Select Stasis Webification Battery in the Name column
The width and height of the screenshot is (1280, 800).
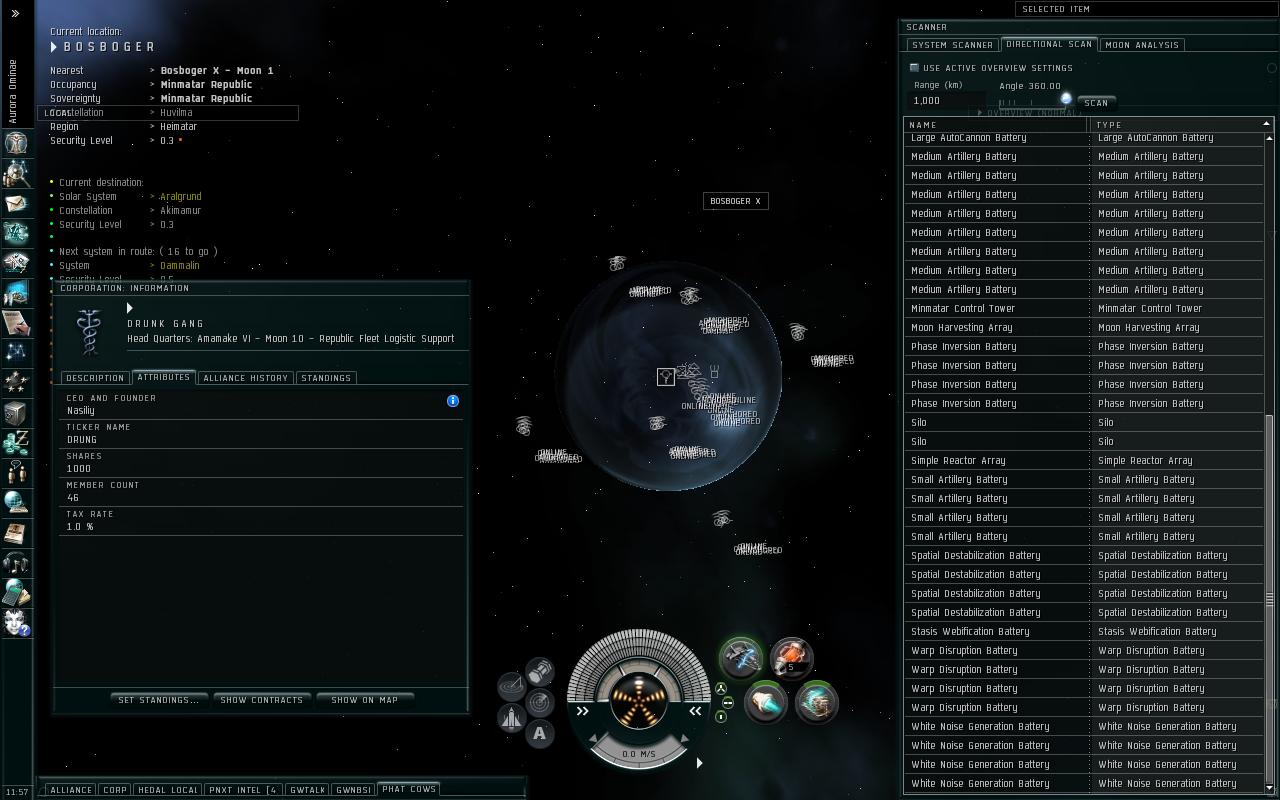point(997,632)
